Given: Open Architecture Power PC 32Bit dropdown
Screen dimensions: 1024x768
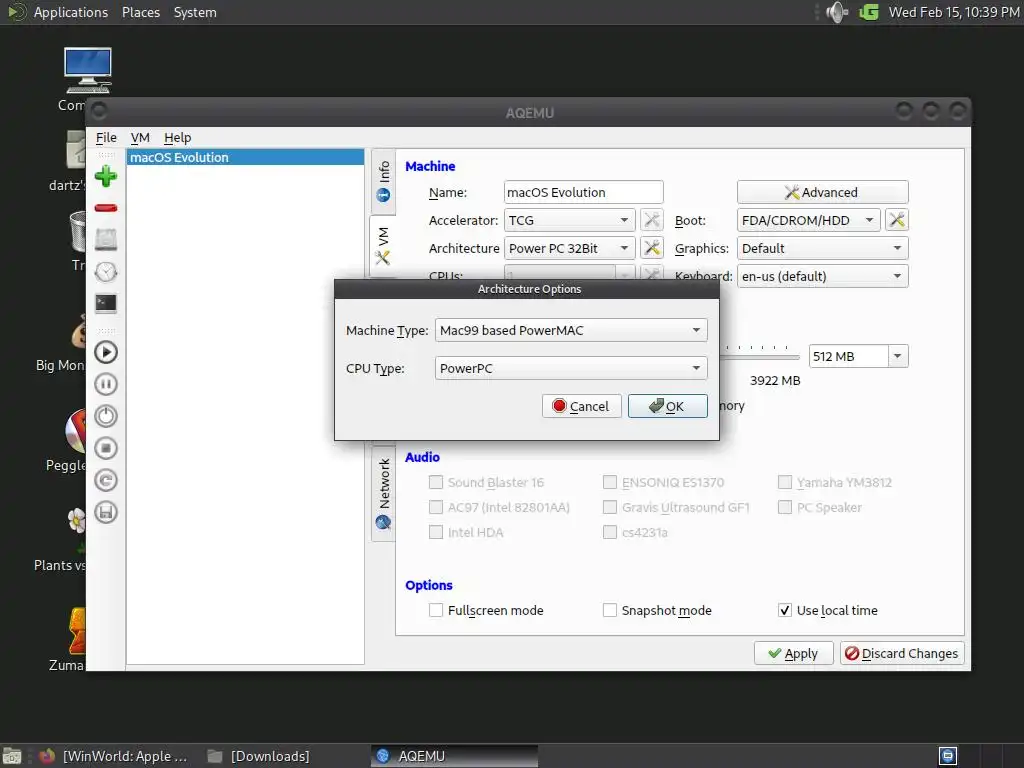Looking at the screenshot, I should click(x=569, y=248).
